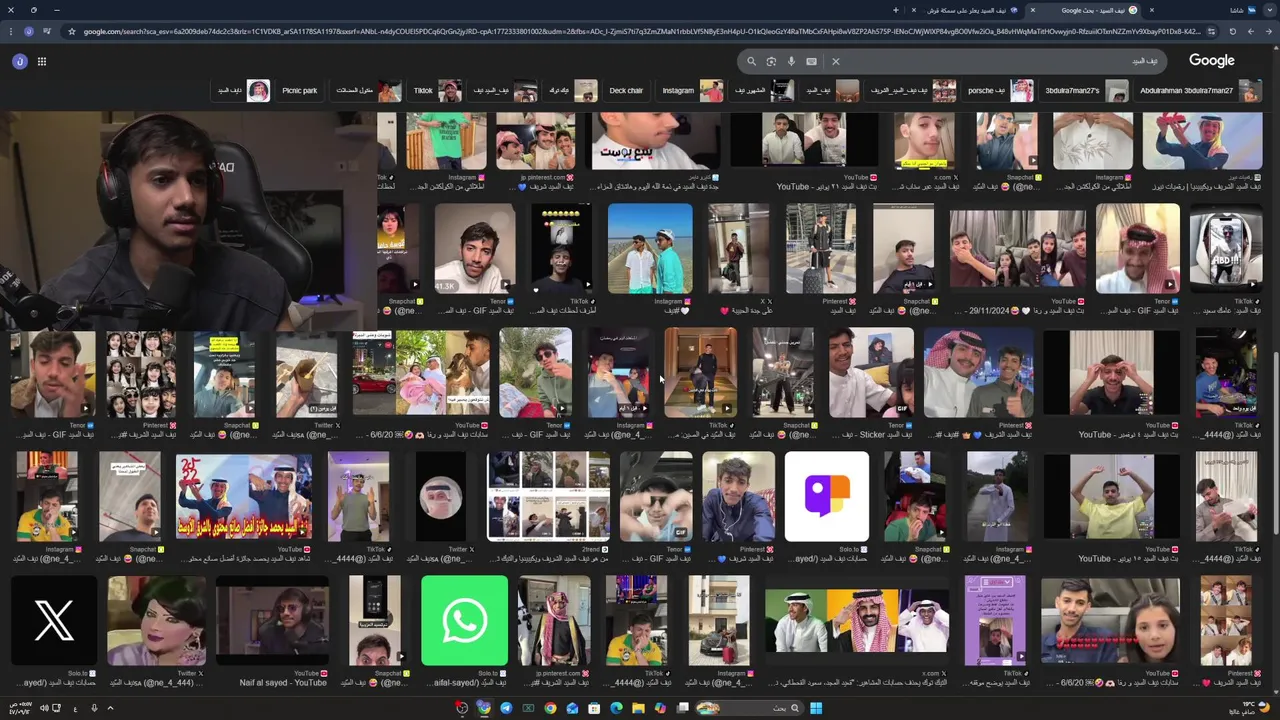This screenshot has height=720, width=1280.
Task: Open Google Lens image search icon
Action: 771,61
